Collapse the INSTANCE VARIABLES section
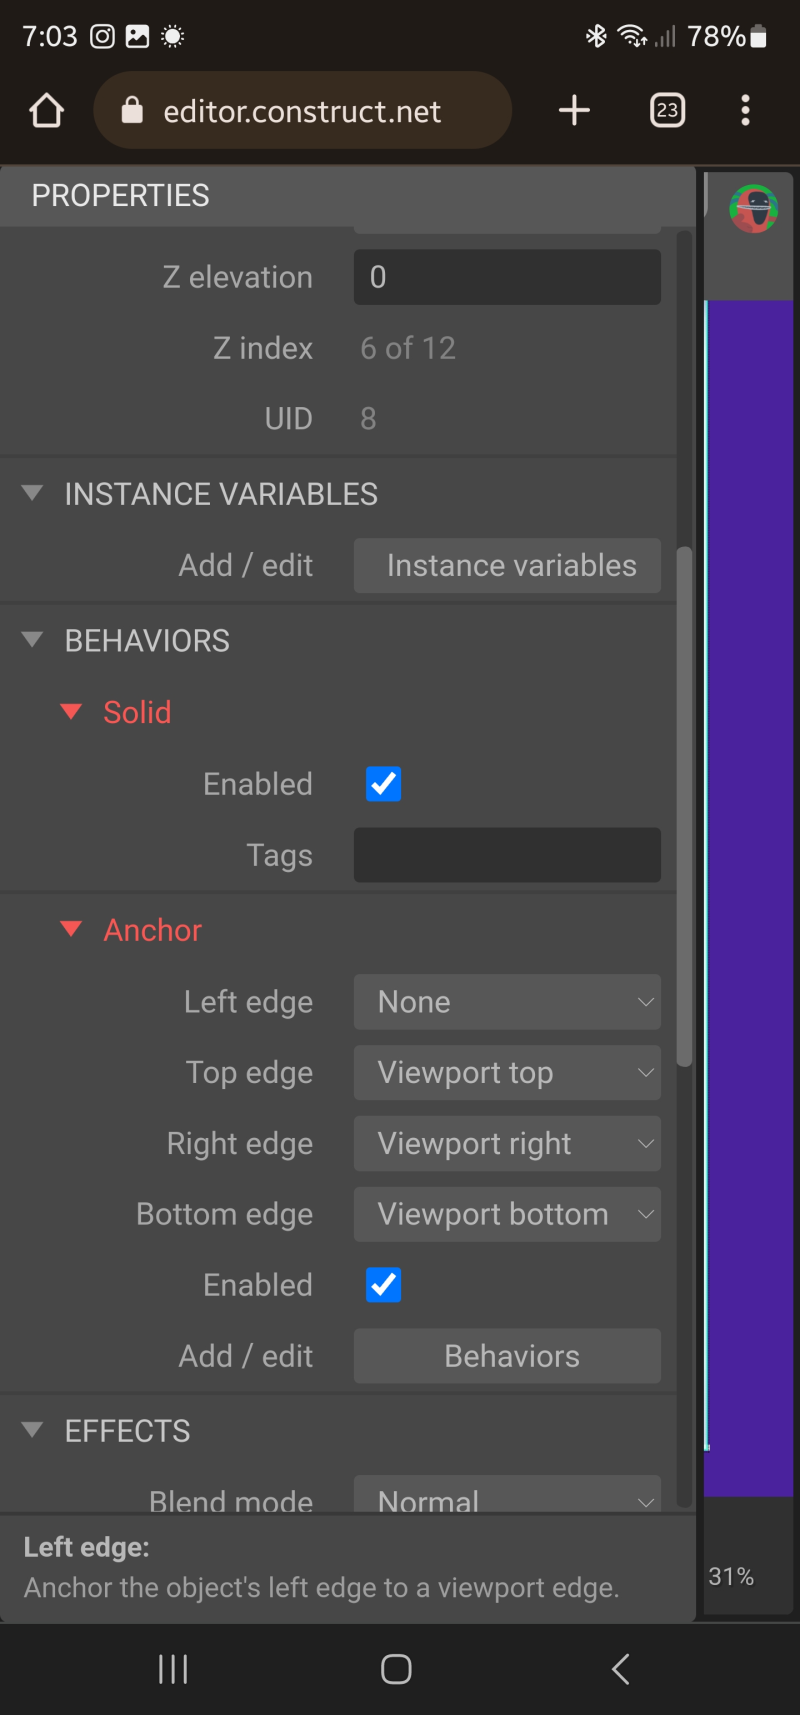Image resolution: width=800 pixels, height=1715 pixels. tap(32, 493)
